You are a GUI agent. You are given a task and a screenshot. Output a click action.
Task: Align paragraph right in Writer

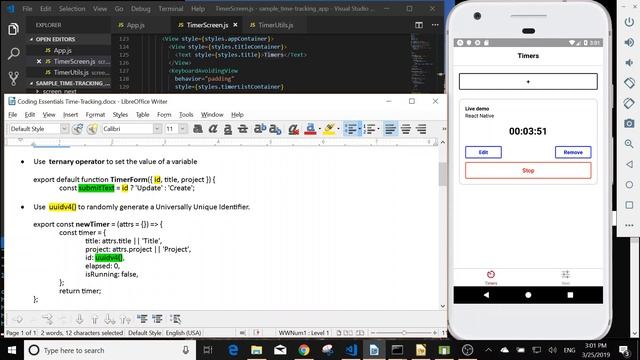pyautogui.click(x=421, y=129)
